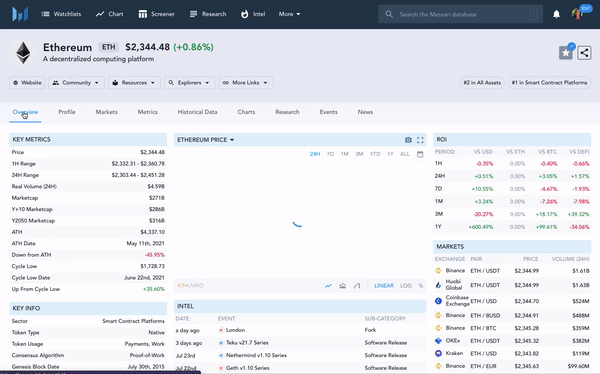Open the user profile avatar
The height and width of the screenshot is (374, 600).
[x=577, y=14]
